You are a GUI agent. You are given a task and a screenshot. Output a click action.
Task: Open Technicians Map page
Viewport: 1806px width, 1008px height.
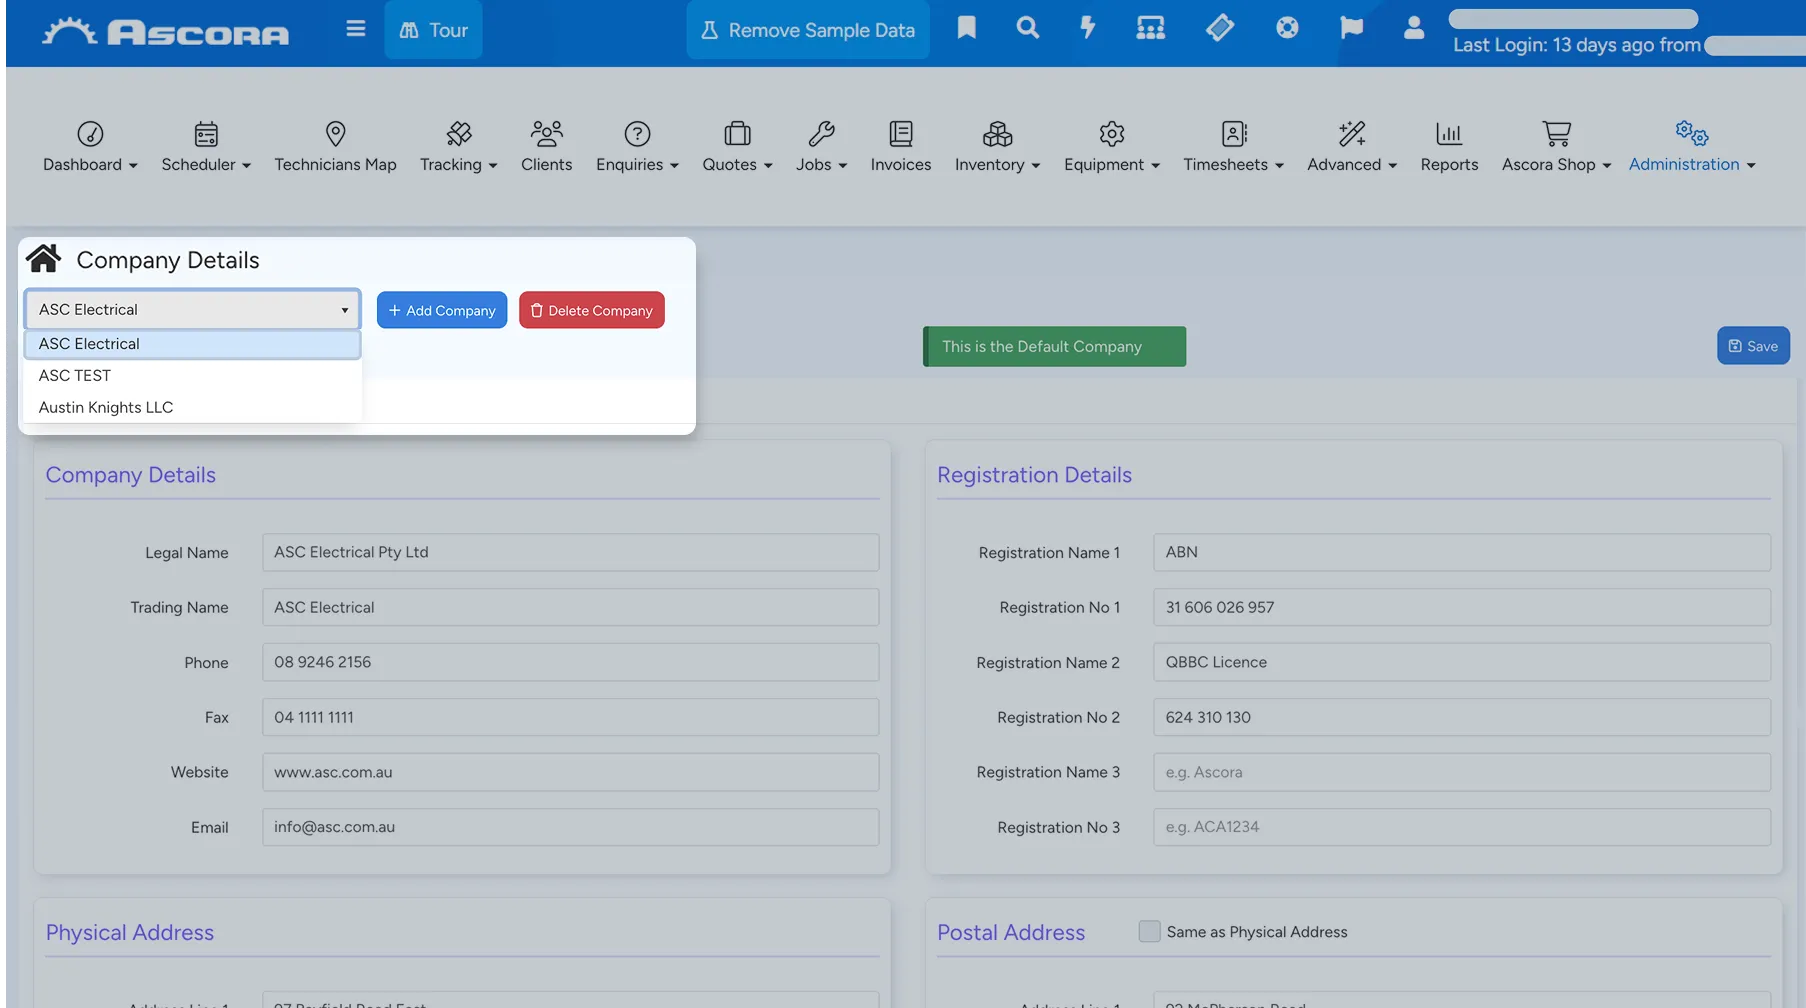click(335, 147)
